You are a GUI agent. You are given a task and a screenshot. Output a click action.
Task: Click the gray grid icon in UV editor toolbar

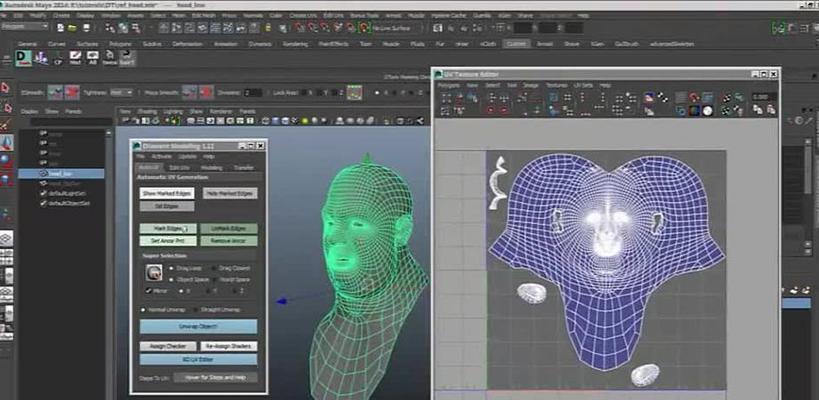point(681,98)
